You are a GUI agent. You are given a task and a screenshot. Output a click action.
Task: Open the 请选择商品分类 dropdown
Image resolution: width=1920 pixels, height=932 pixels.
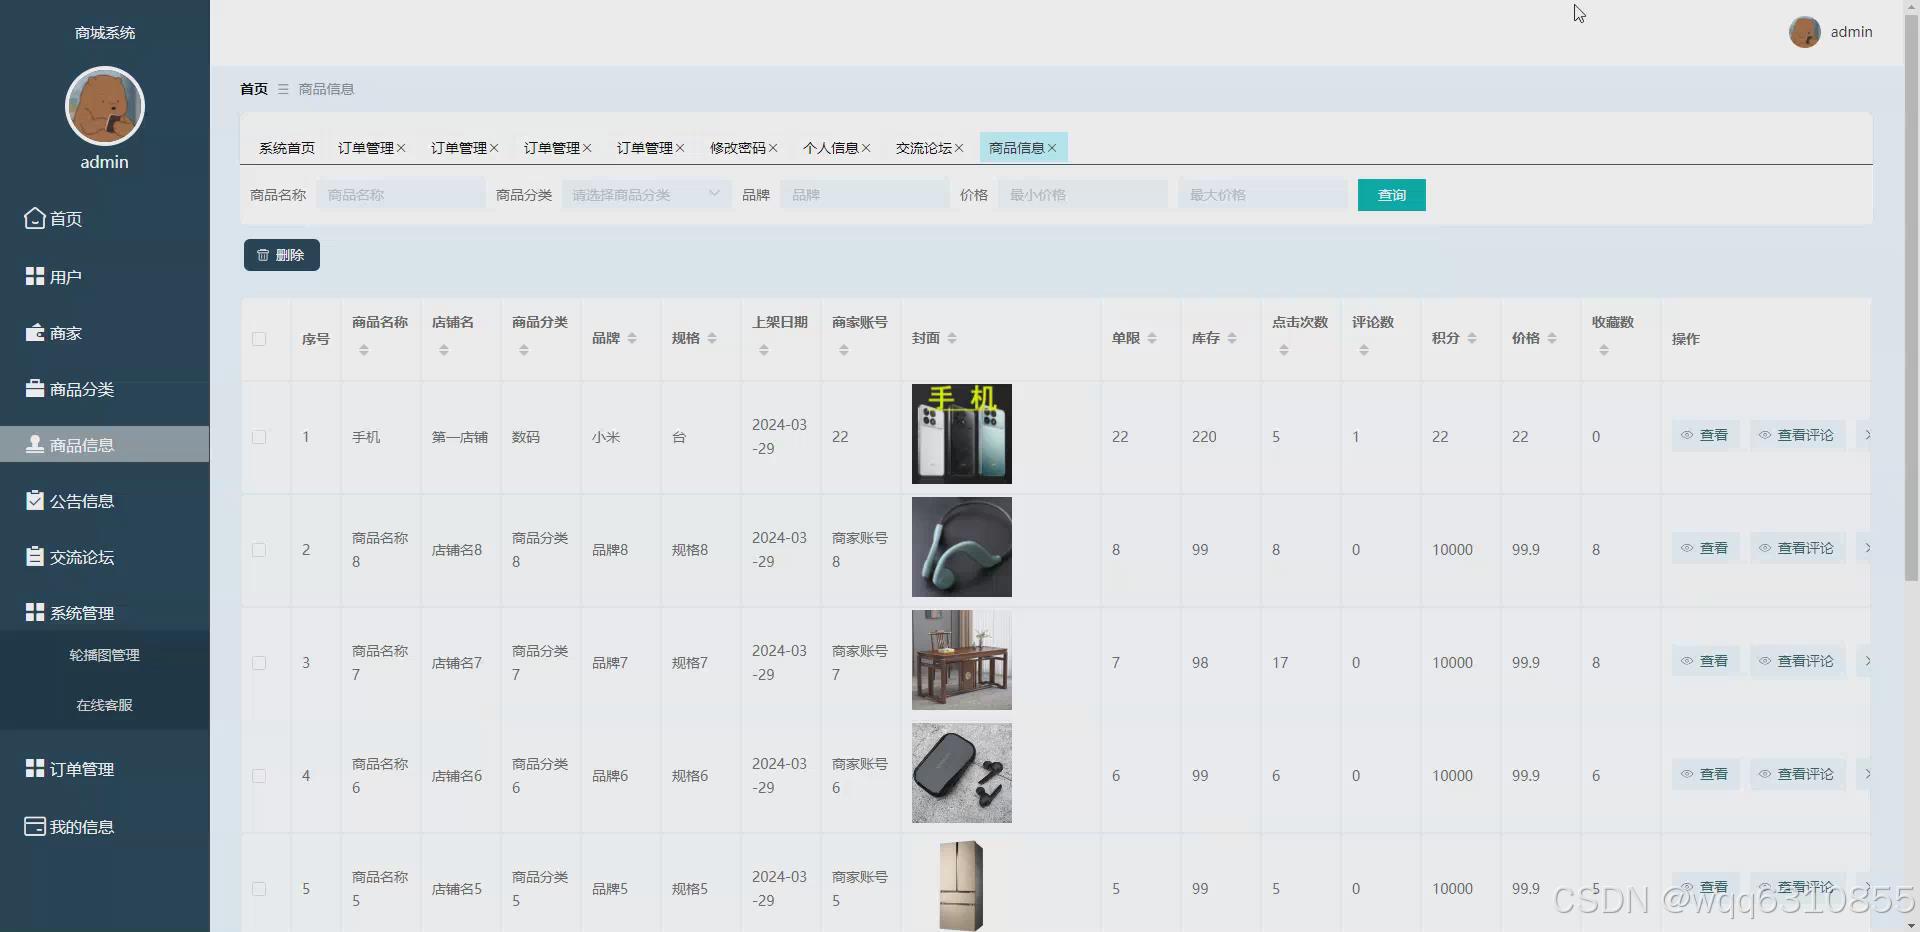click(645, 194)
